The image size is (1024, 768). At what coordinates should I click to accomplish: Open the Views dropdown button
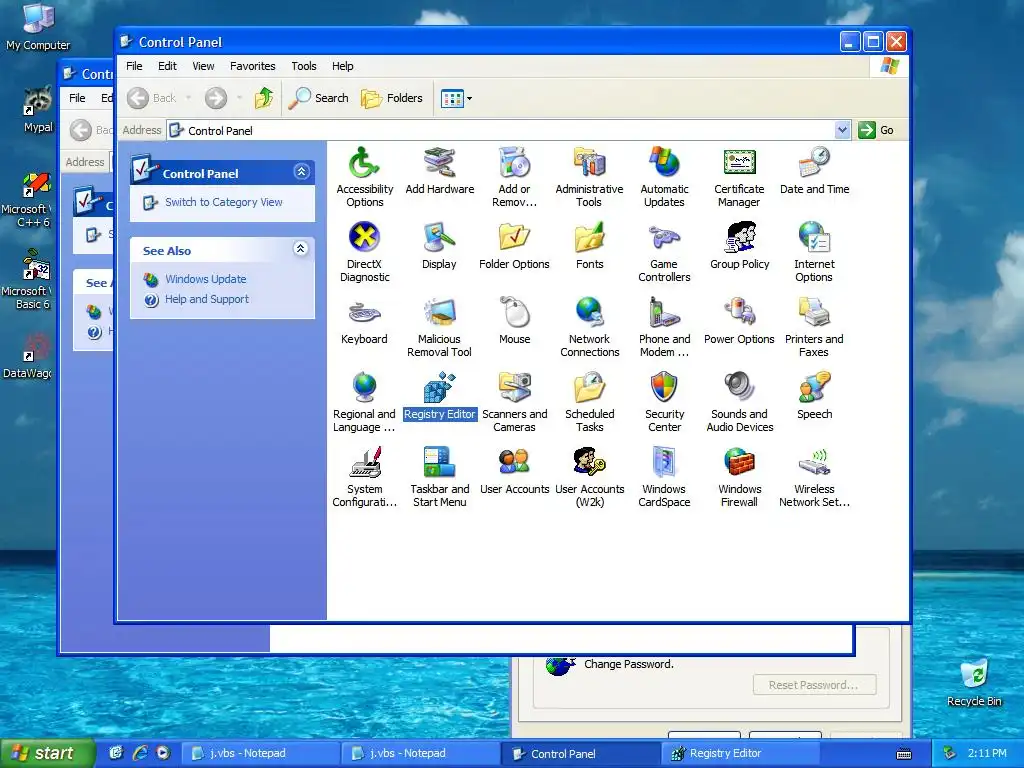coord(456,99)
